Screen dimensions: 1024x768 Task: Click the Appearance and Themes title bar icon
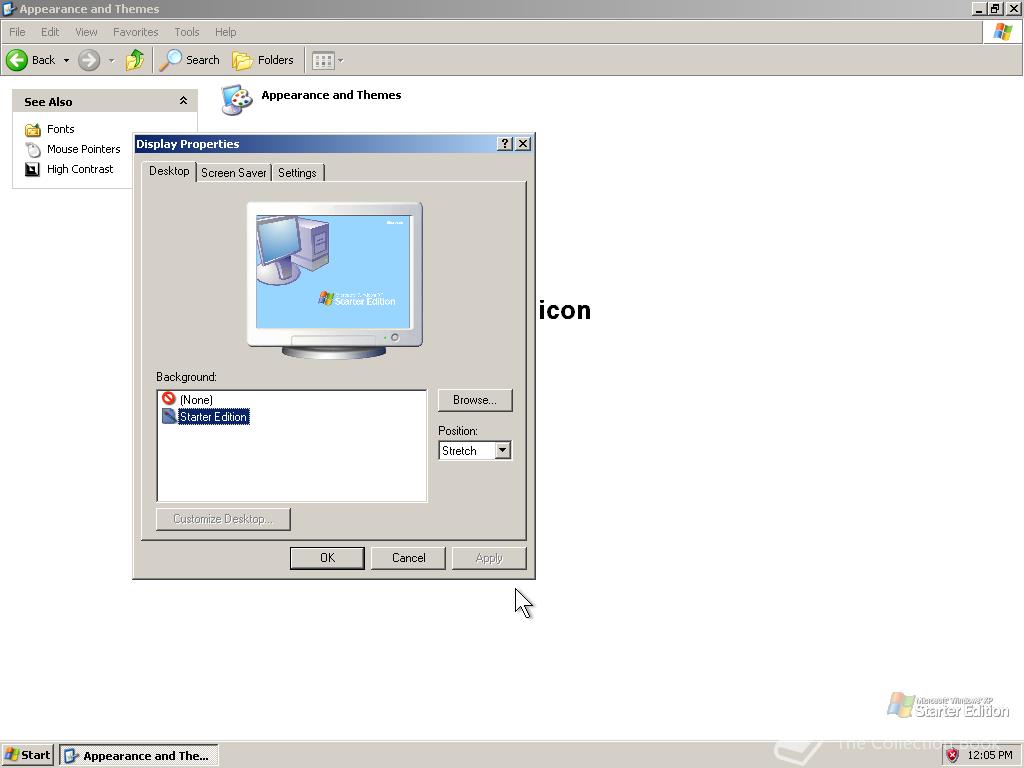click(9, 8)
